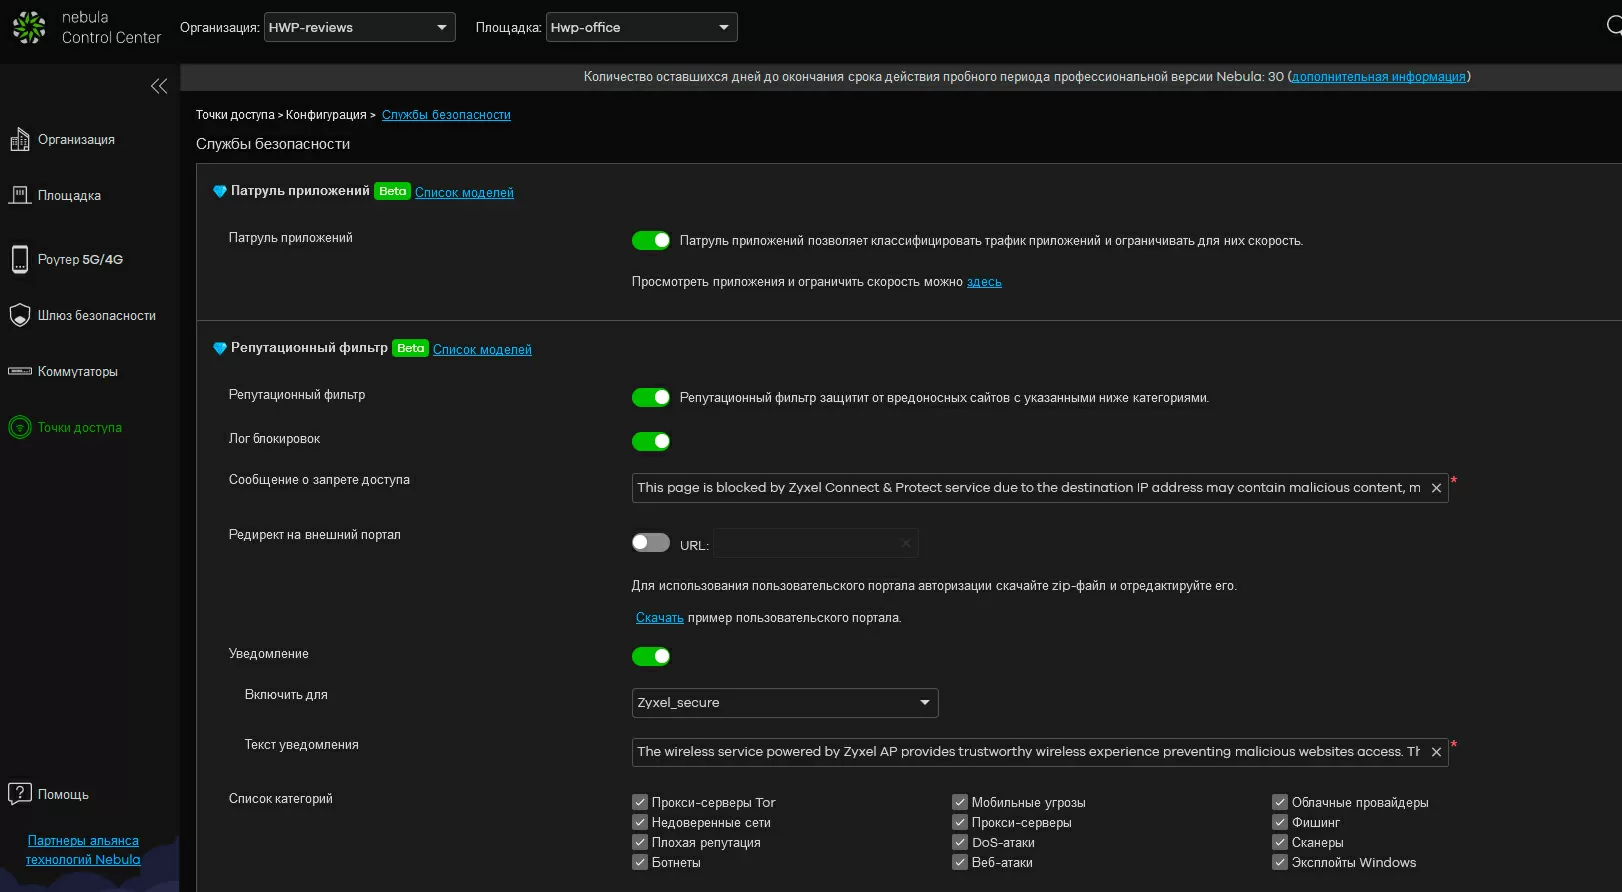Click Службы безопасности breadcrumb link
Screen dimensions: 1622x892
click(446, 115)
